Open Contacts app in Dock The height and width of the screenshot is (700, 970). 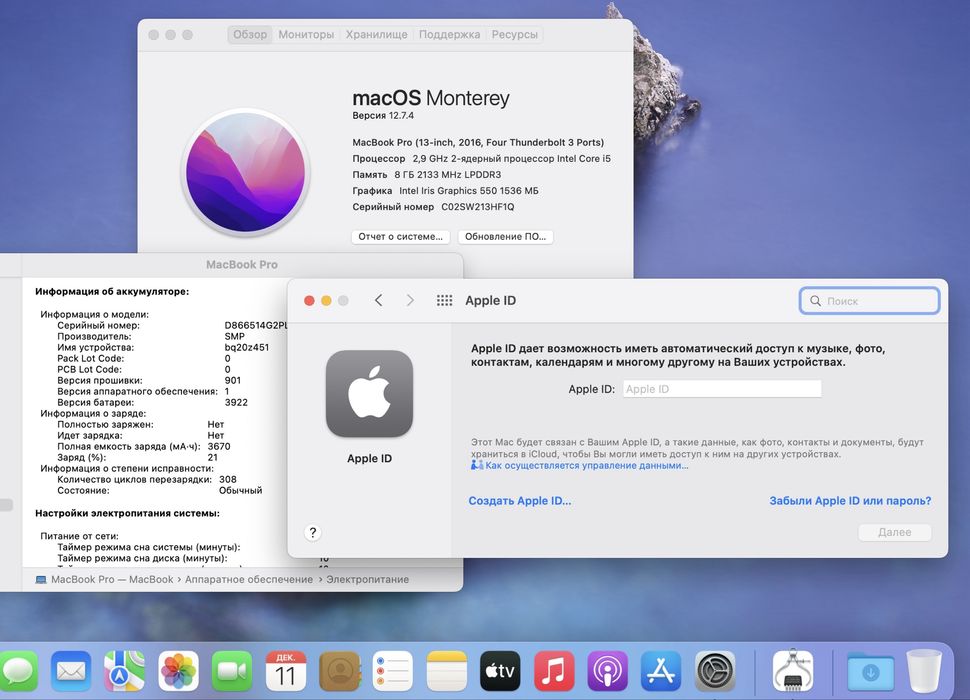[339, 671]
